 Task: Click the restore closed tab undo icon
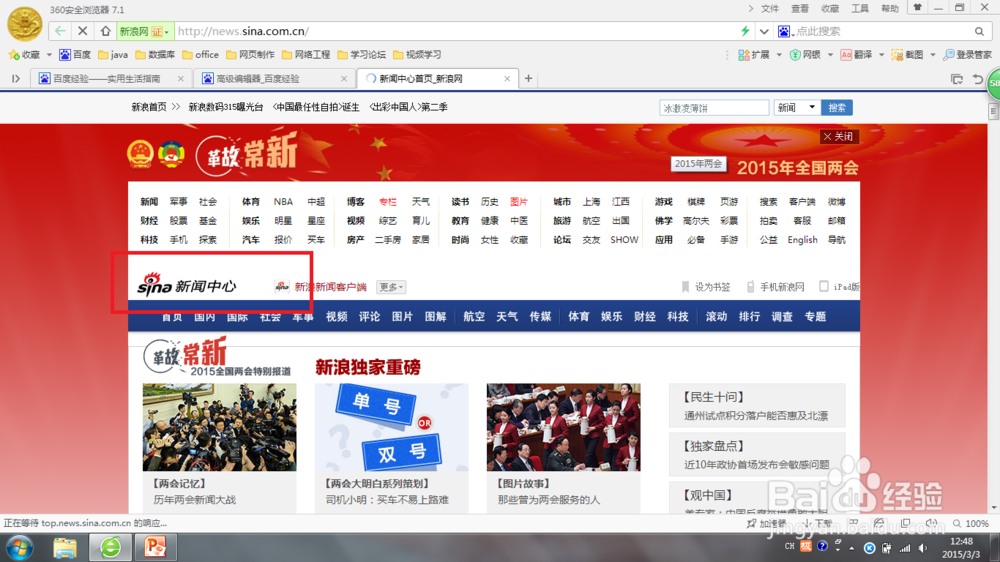977,79
